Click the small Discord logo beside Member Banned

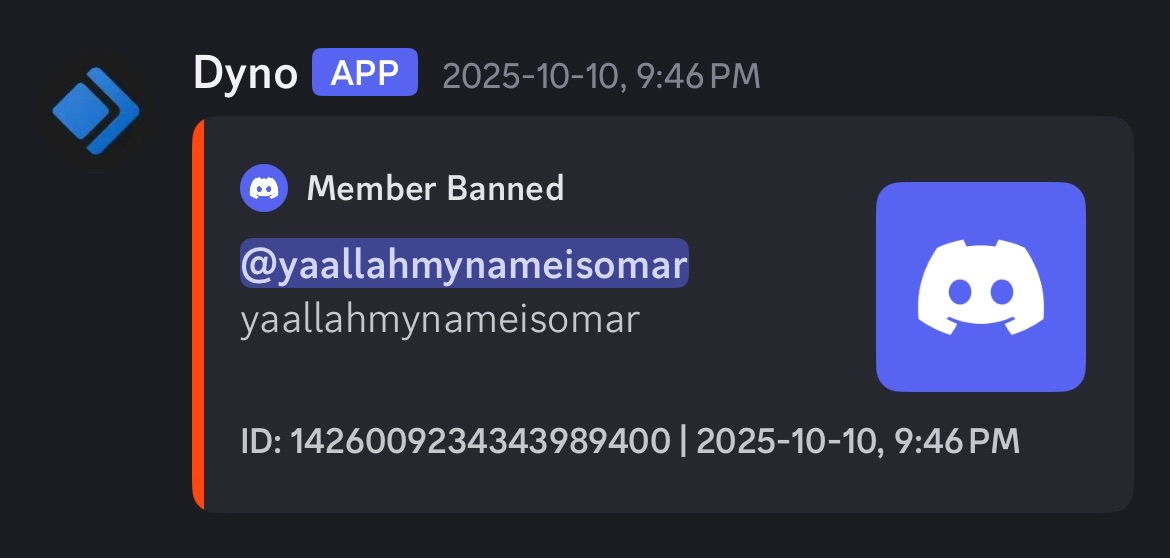pyautogui.click(x=264, y=188)
